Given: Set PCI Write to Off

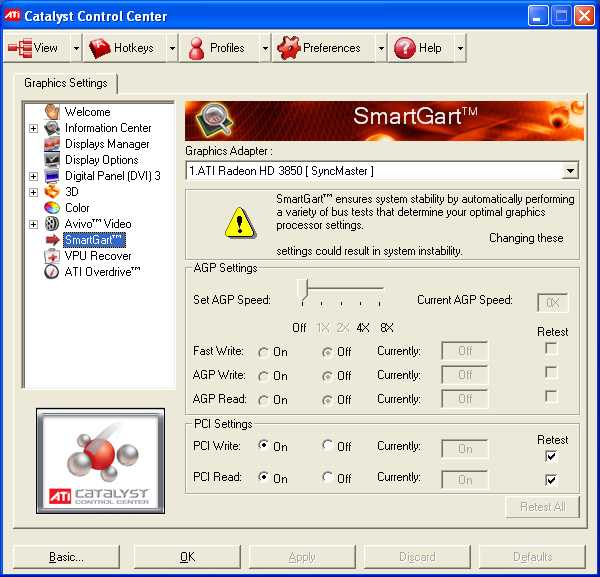Looking at the screenshot, I should [328, 445].
